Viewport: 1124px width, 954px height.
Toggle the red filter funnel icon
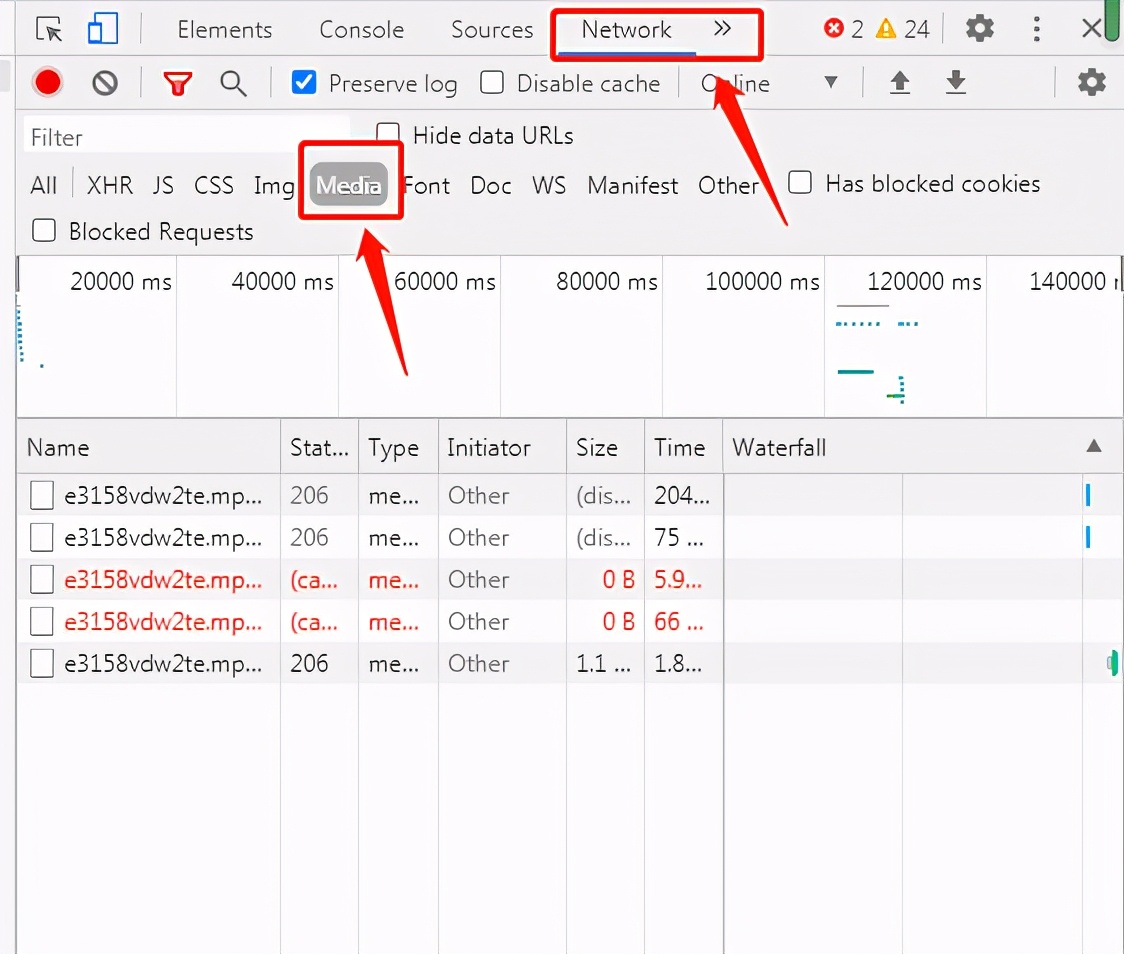pos(178,84)
